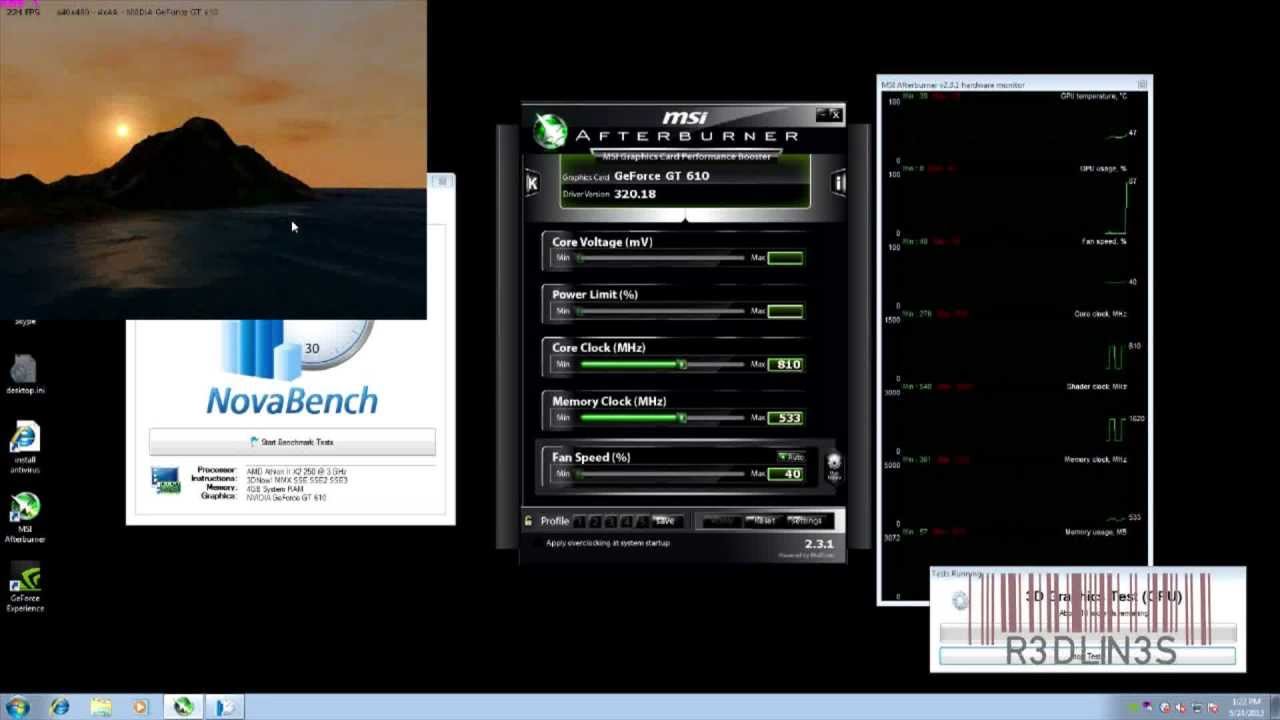The height and width of the screenshot is (720, 1280).
Task: Click the Afterburner version '2.3.1' text
Action: click(x=818, y=544)
